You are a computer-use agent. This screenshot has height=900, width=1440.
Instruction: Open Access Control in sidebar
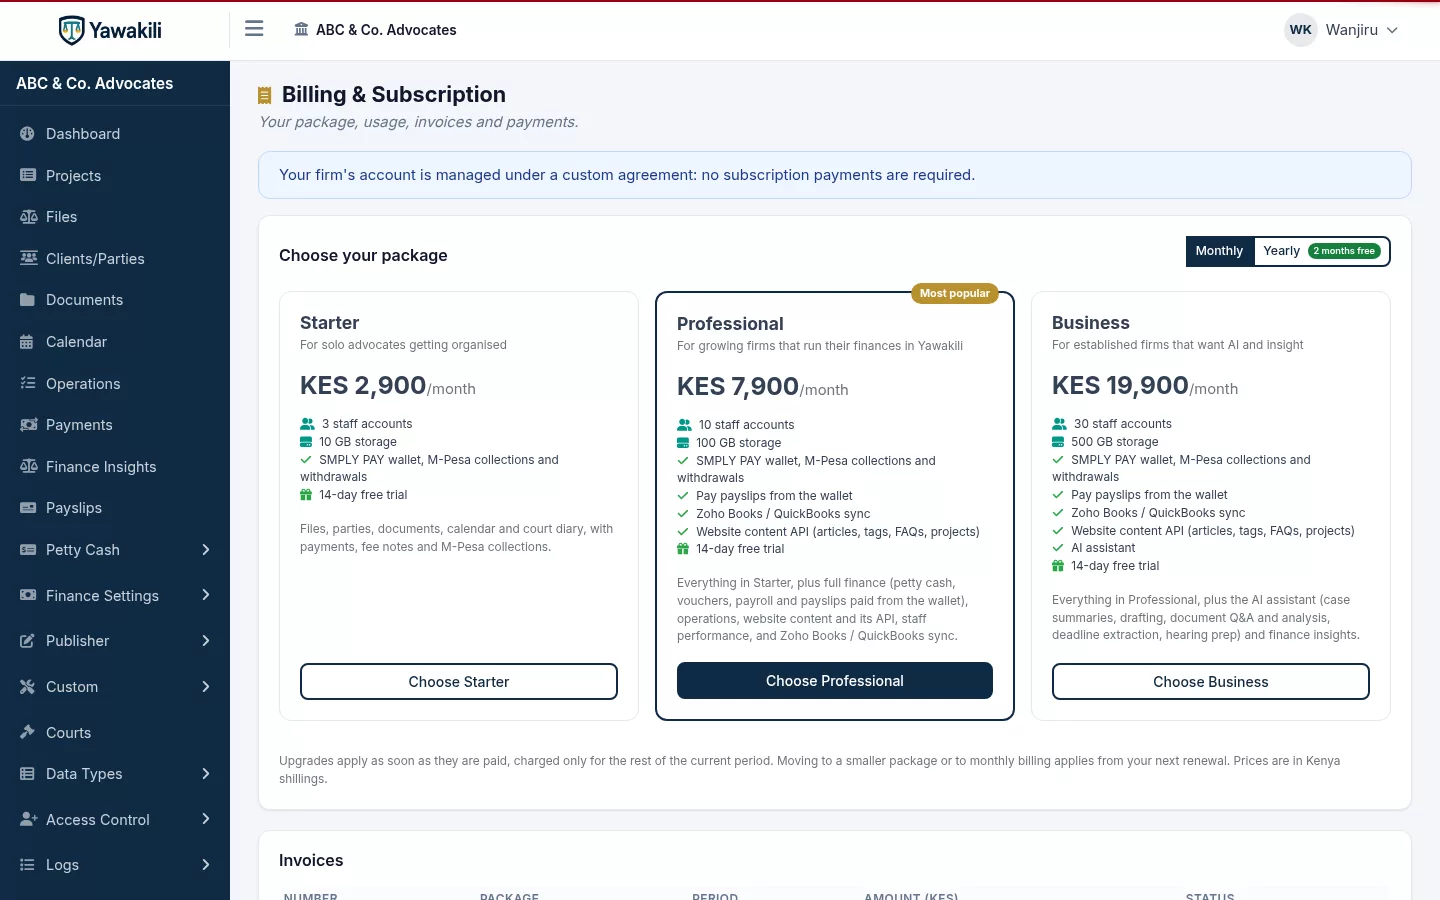(x=115, y=820)
